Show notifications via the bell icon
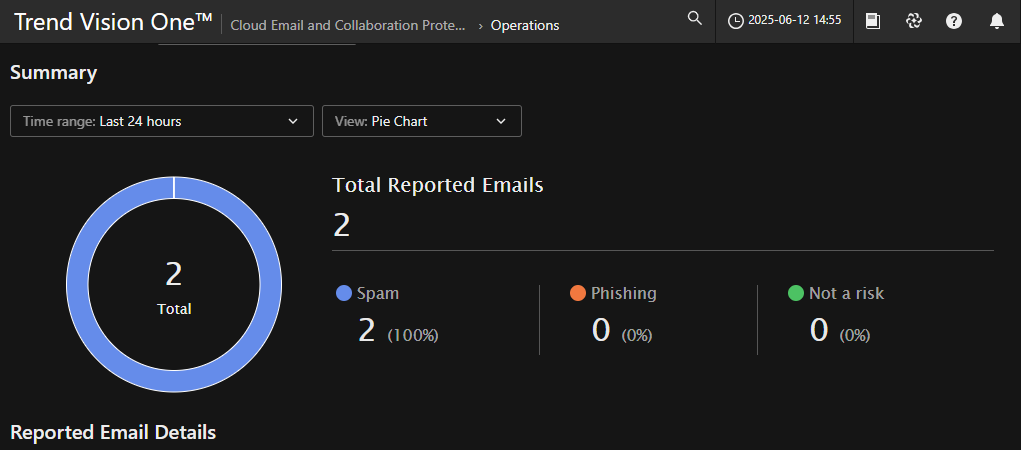Image resolution: width=1021 pixels, height=450 pixels. pyautogui.click(x=996, y=21)
